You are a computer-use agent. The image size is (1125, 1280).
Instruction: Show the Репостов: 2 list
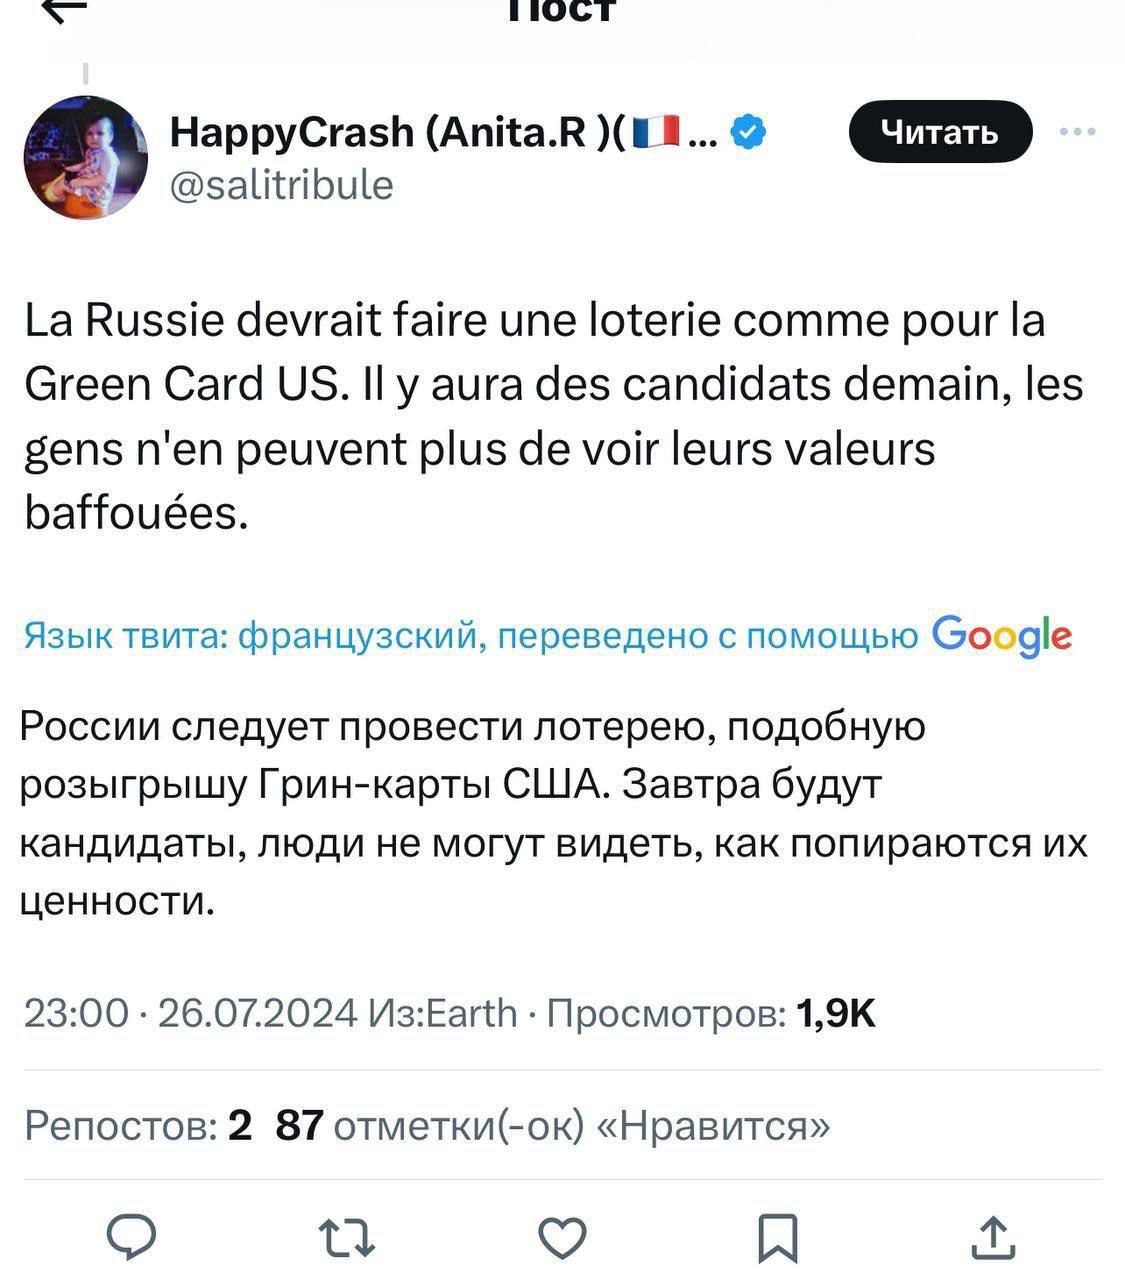click(138, 1126)
